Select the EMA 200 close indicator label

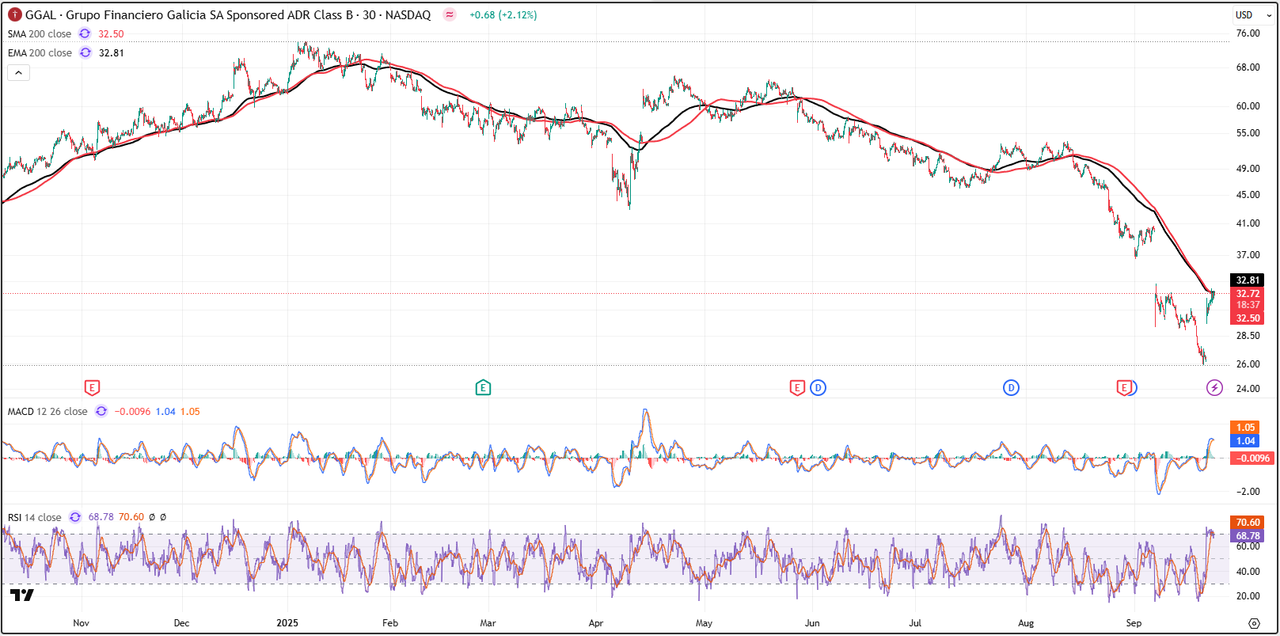coord(40,53)
